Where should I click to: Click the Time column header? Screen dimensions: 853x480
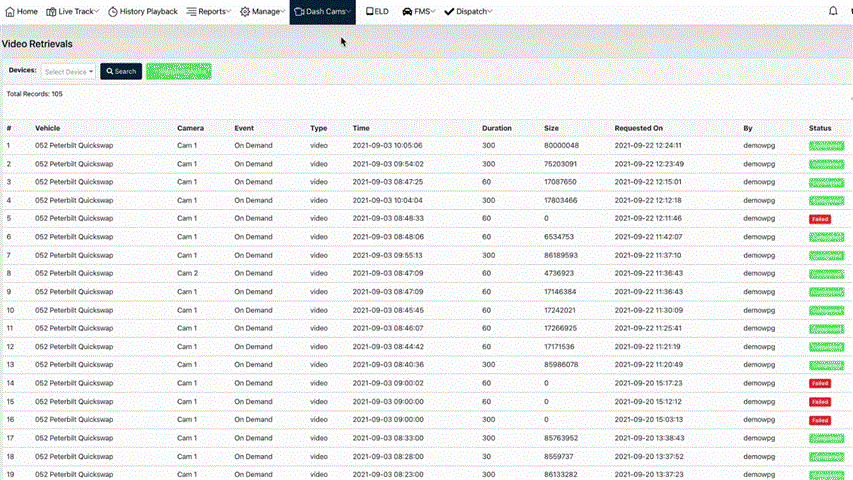[x=361, y=128]
